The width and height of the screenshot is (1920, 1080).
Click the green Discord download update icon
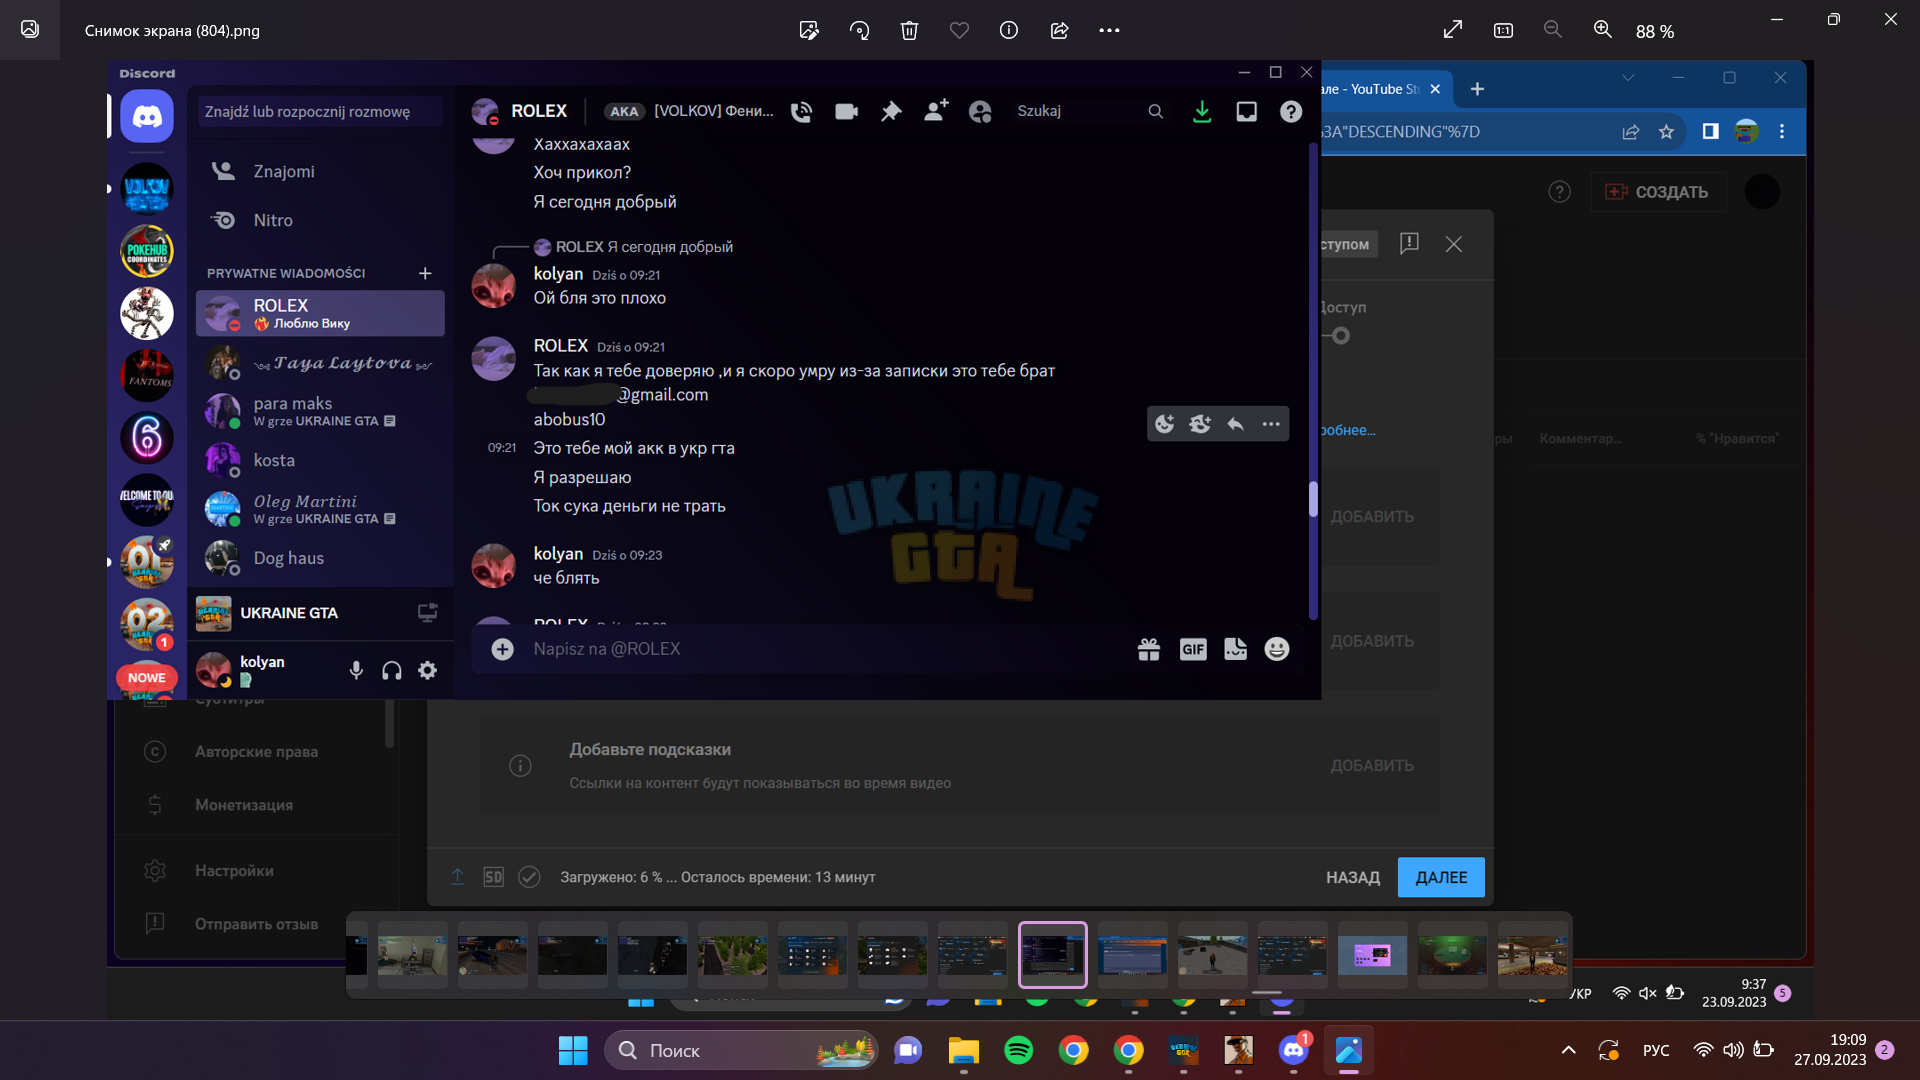click(x=1202, y=111)
